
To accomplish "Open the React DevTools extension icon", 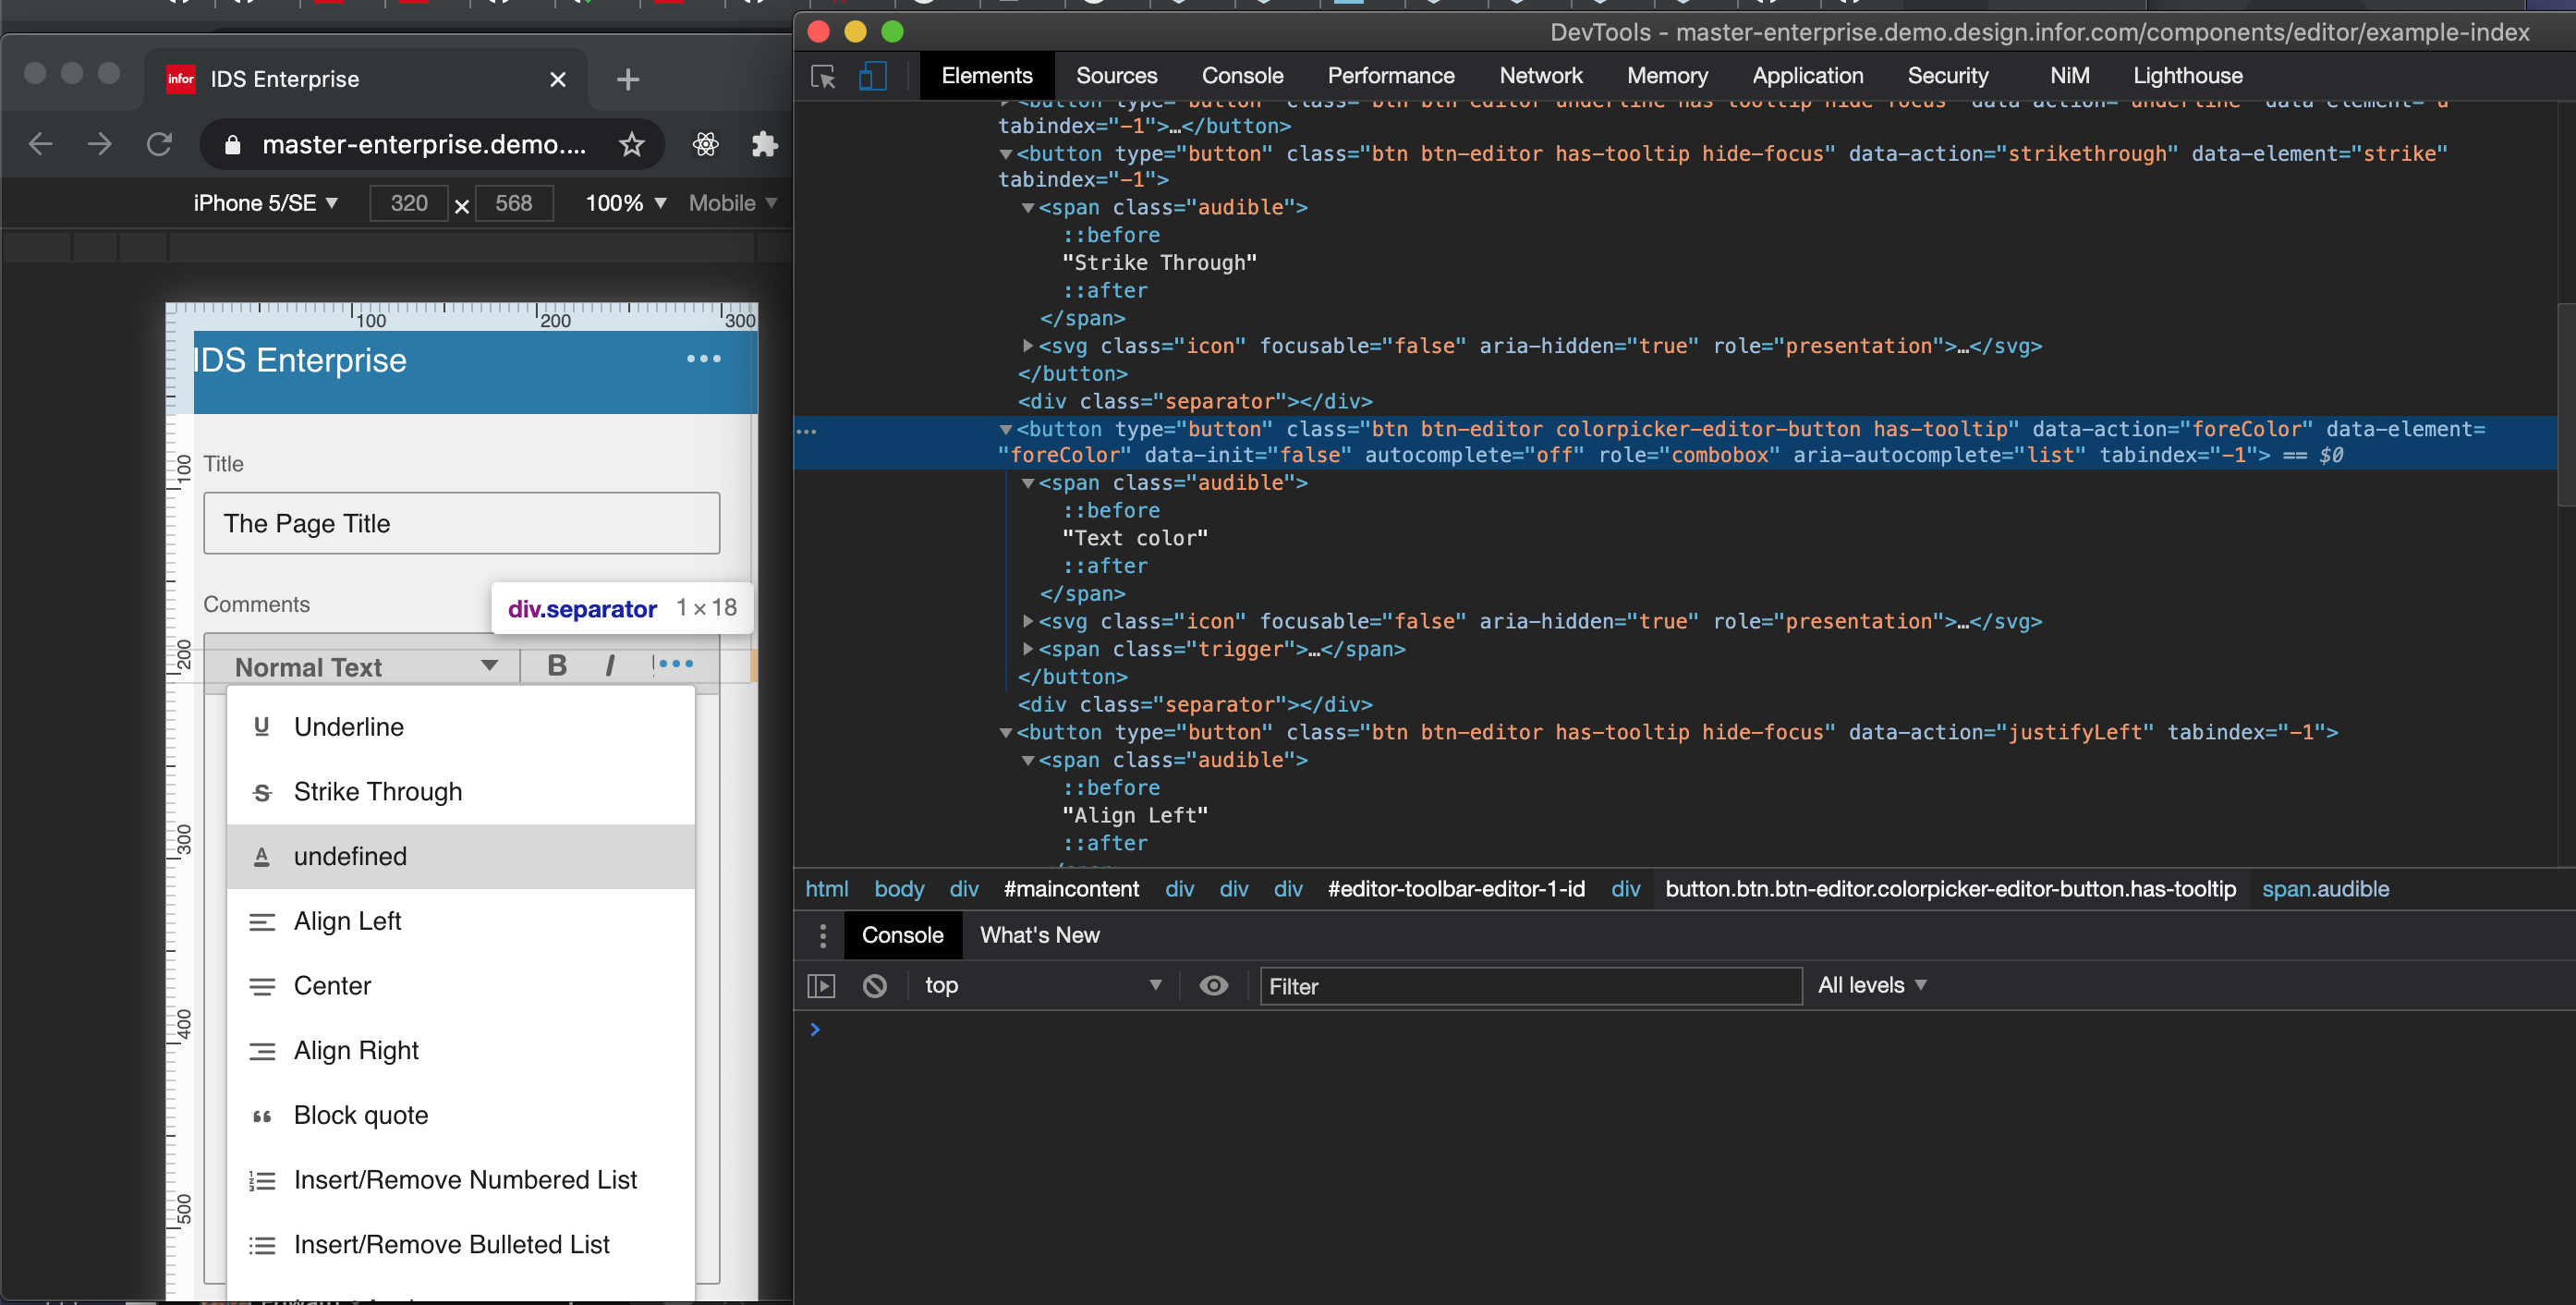I will tap(705, 145).
